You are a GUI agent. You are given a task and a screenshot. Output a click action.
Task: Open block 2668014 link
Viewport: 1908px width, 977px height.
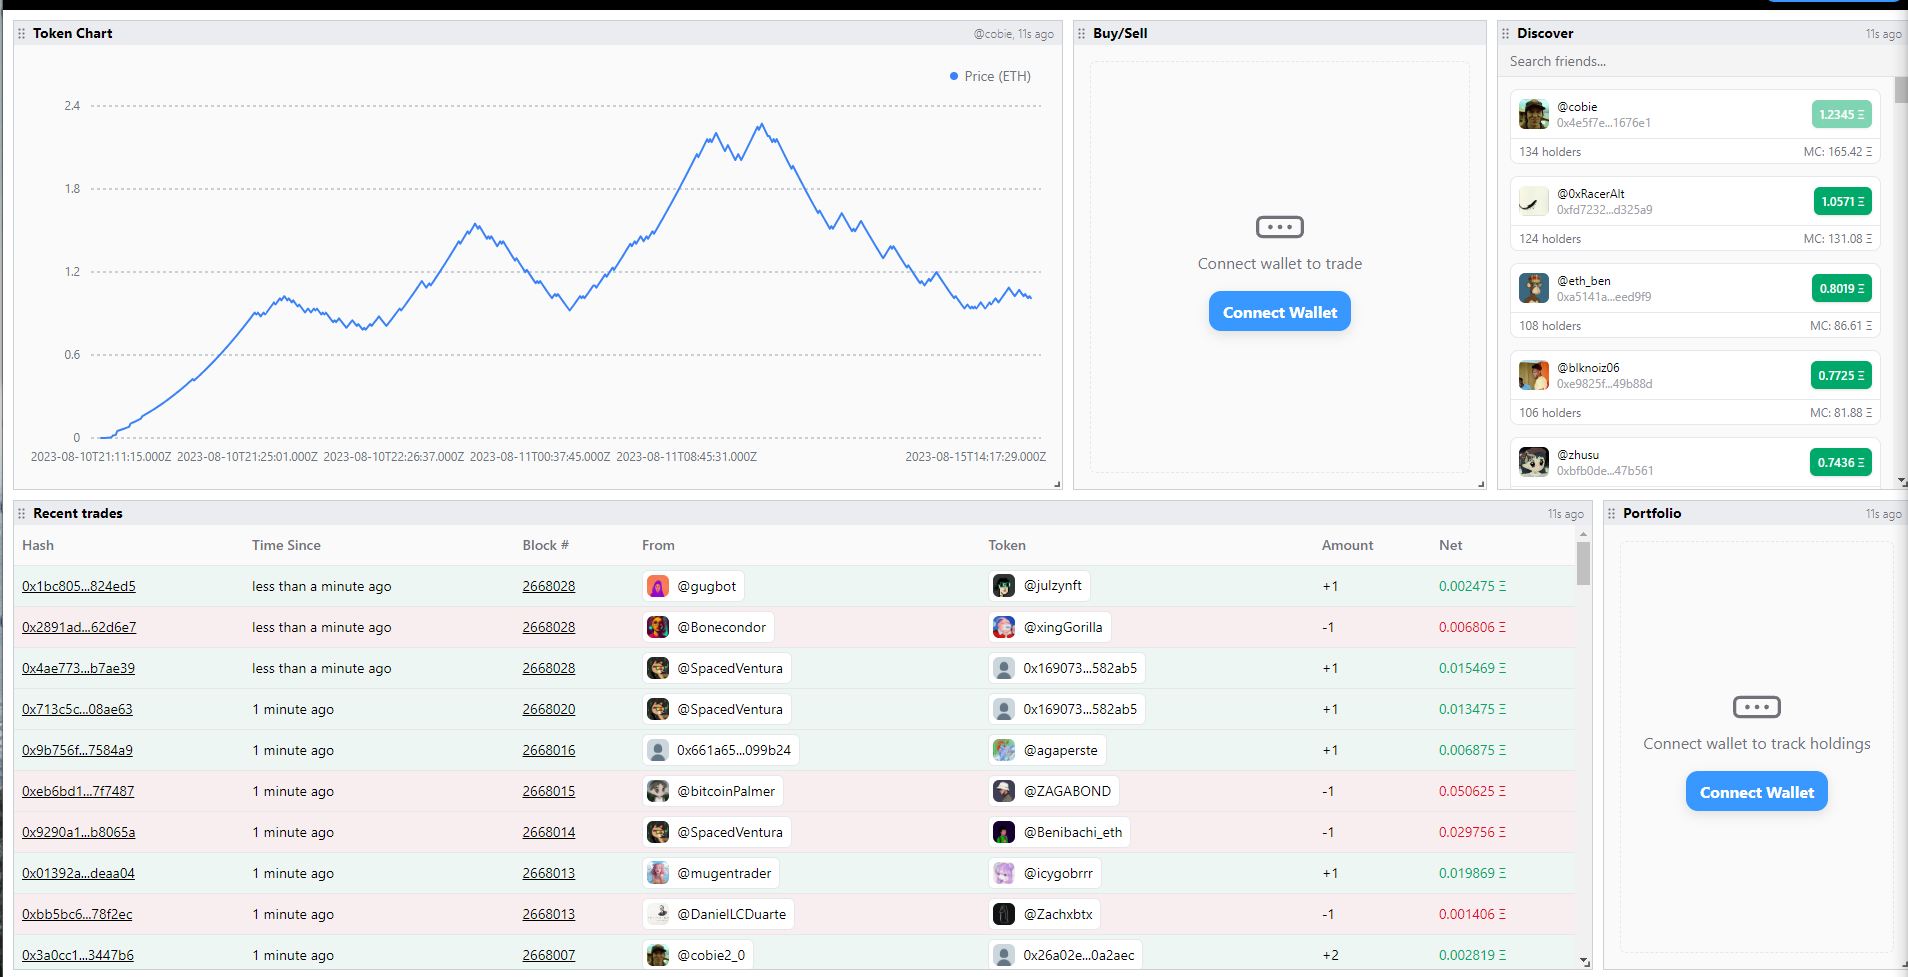(x=549, y=832)
